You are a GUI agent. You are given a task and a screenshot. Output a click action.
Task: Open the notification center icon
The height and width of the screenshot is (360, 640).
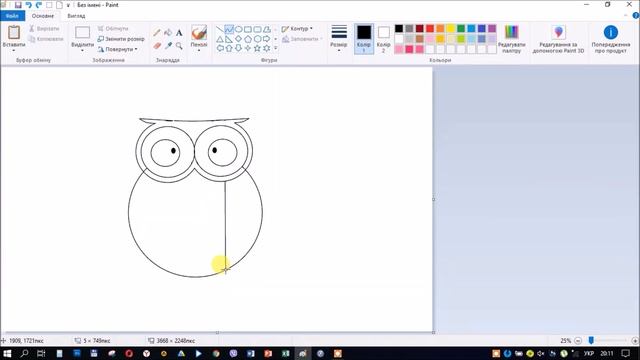pyautogui.click(x=625, y=353)
